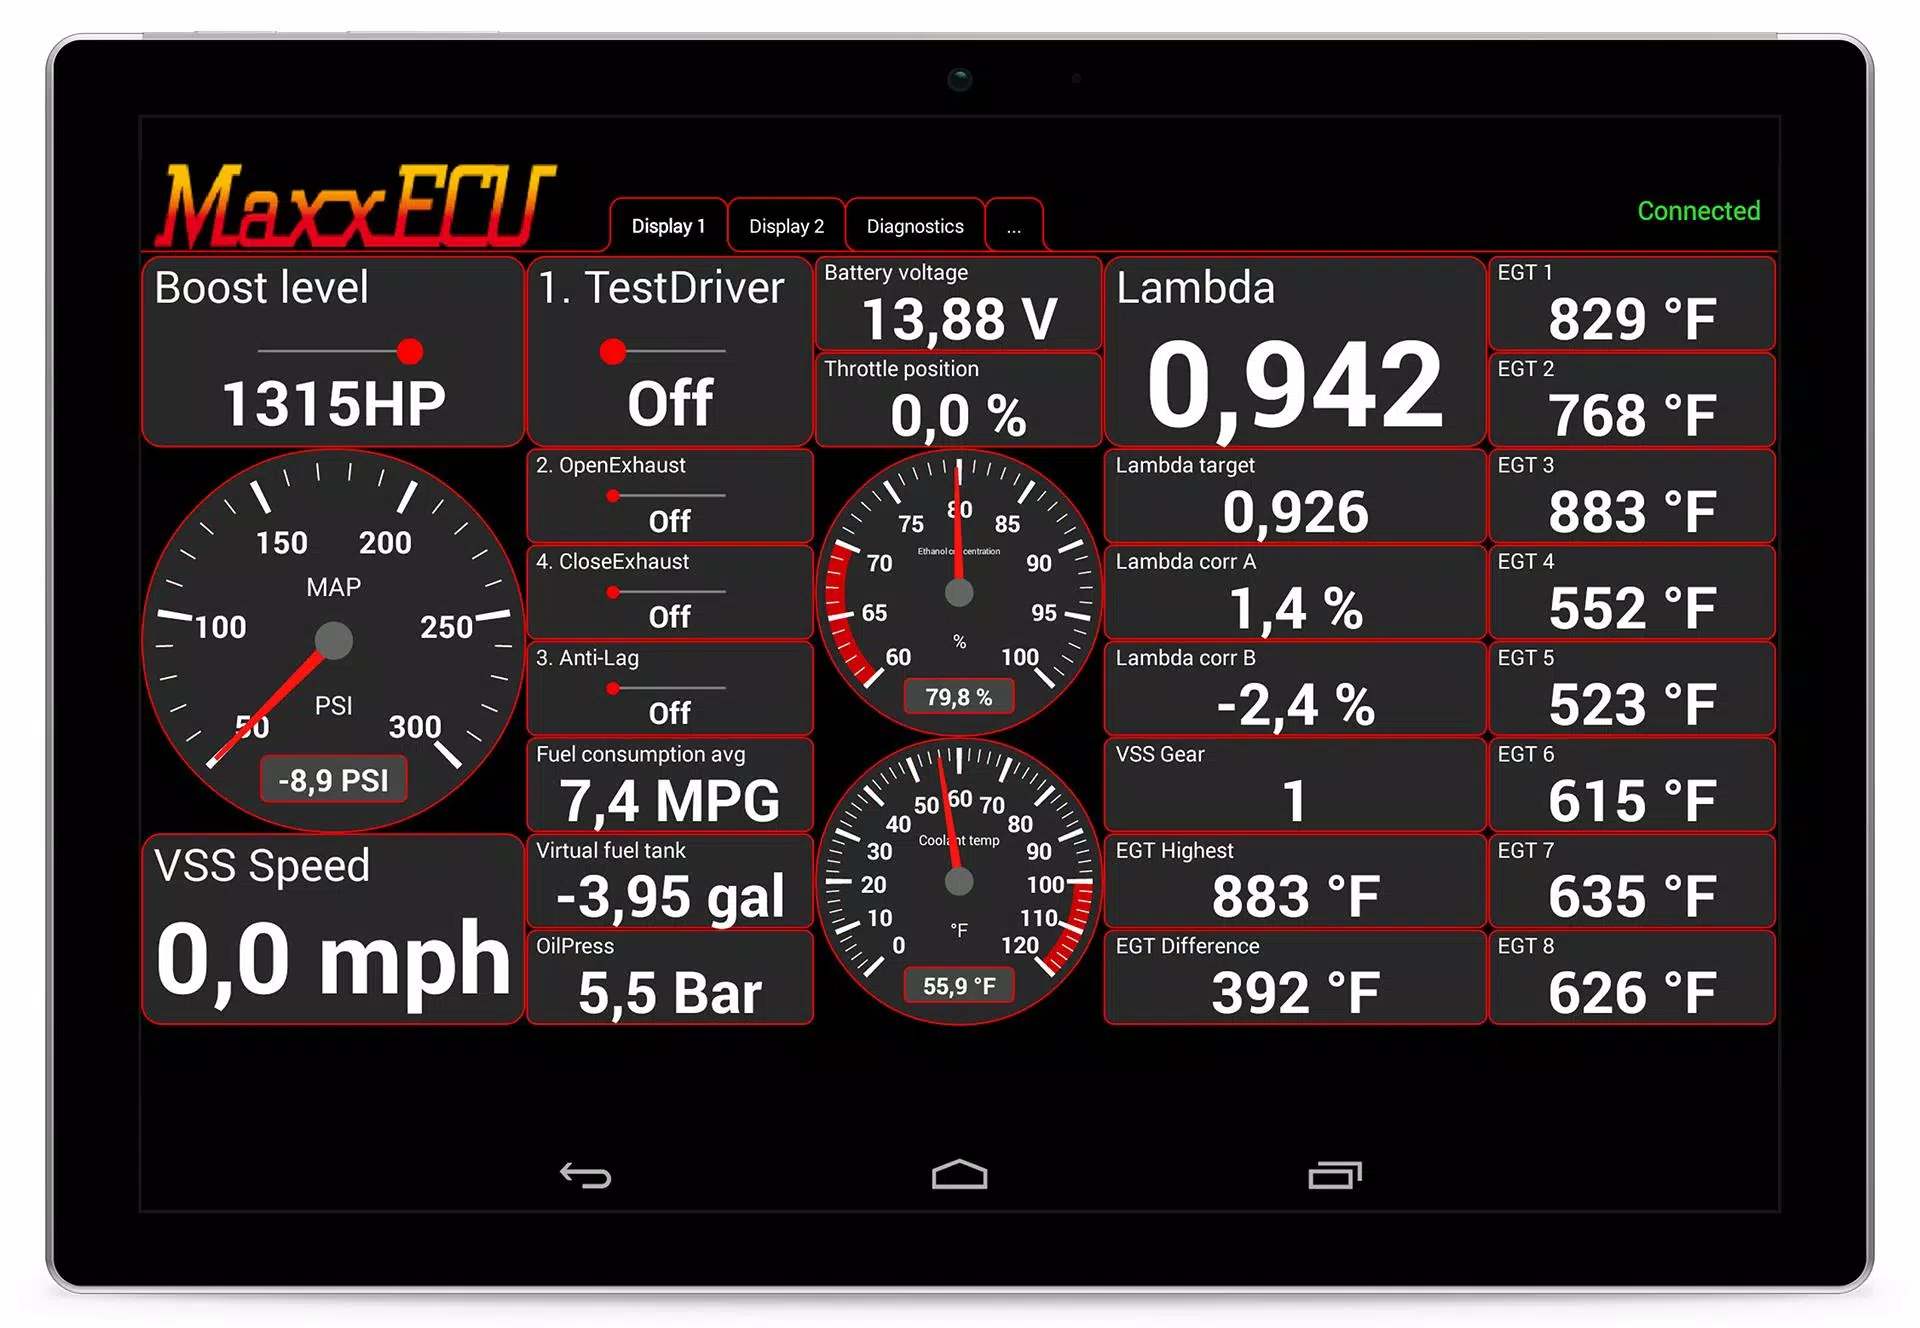Open the Diagnostics screen tab
1920x1328 pixels.
click(x=912, y=226)
